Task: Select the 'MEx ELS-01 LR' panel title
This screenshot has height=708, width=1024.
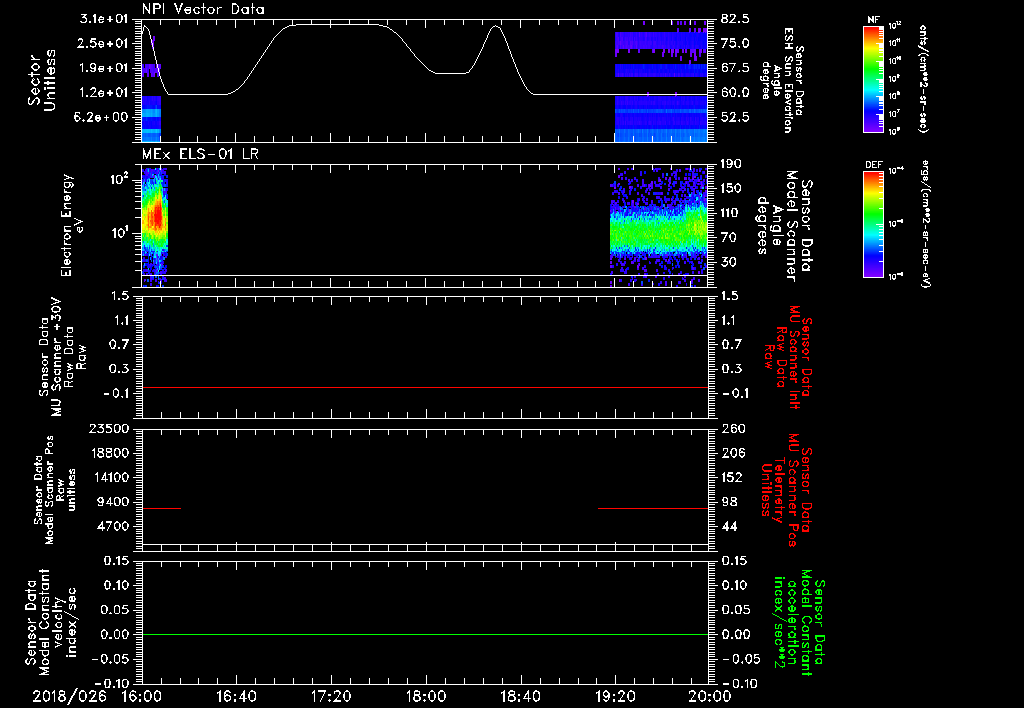Action: 200,154
